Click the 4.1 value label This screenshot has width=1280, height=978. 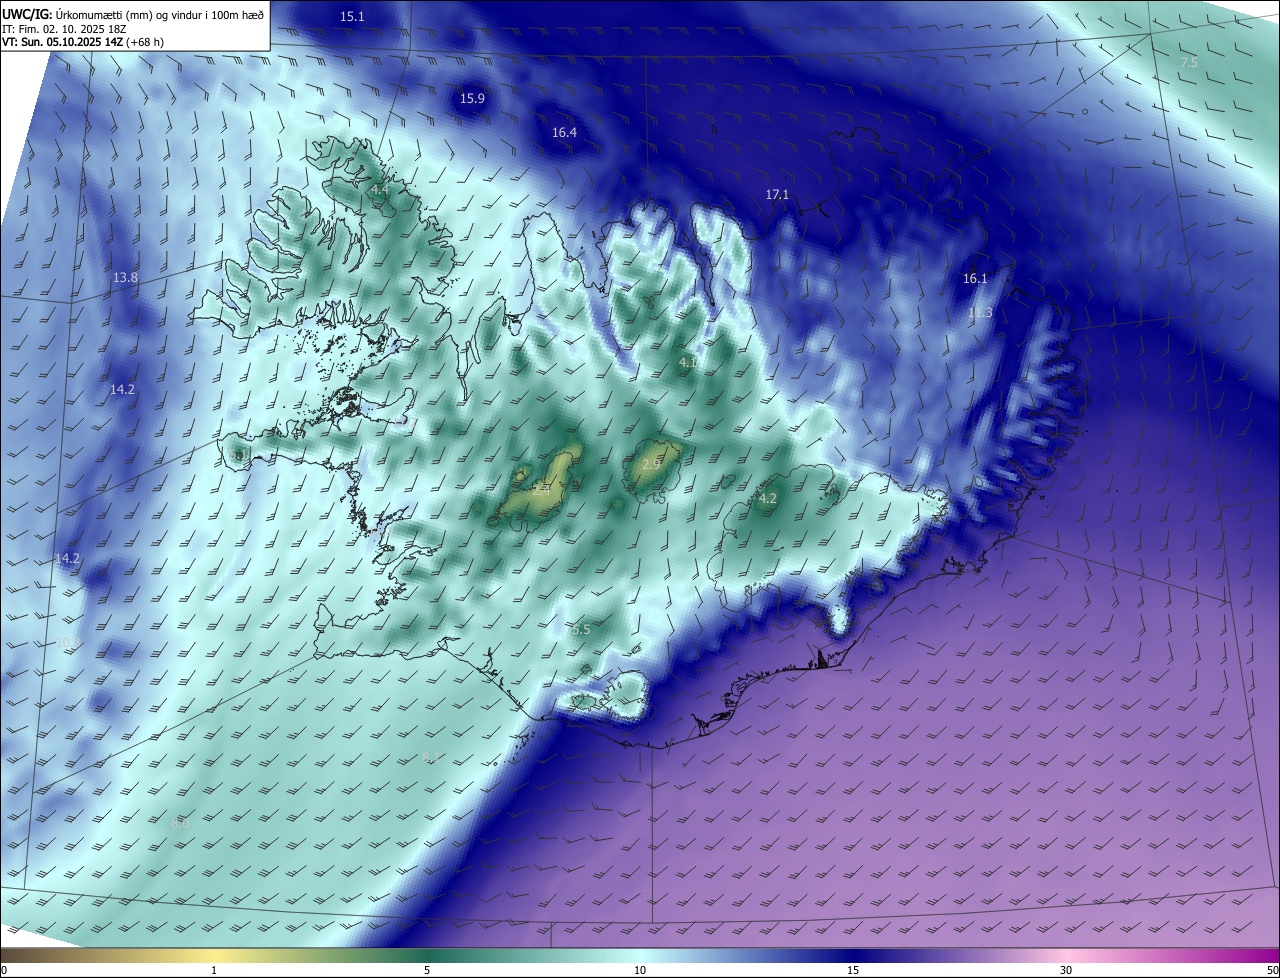click(x=688, y=362)
